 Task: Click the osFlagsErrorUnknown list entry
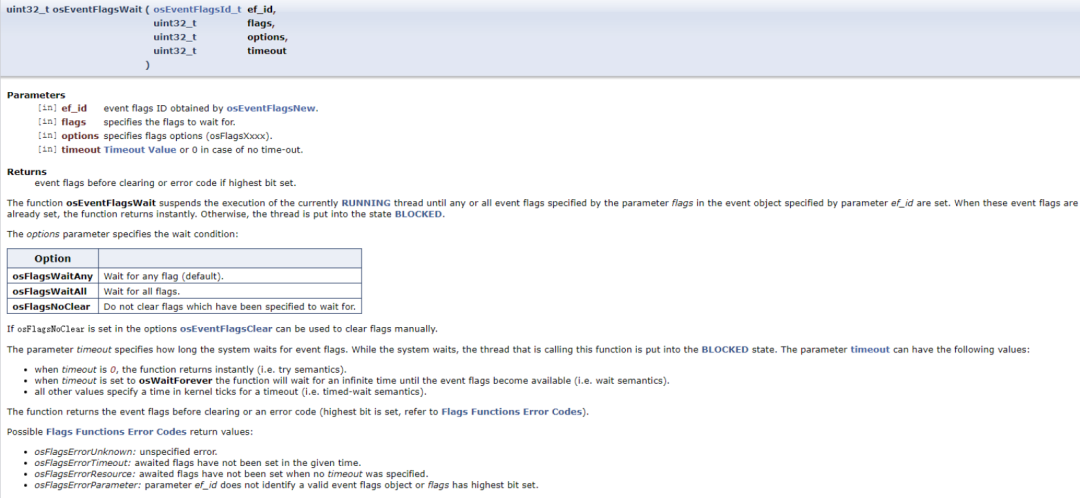coord(75,452)
